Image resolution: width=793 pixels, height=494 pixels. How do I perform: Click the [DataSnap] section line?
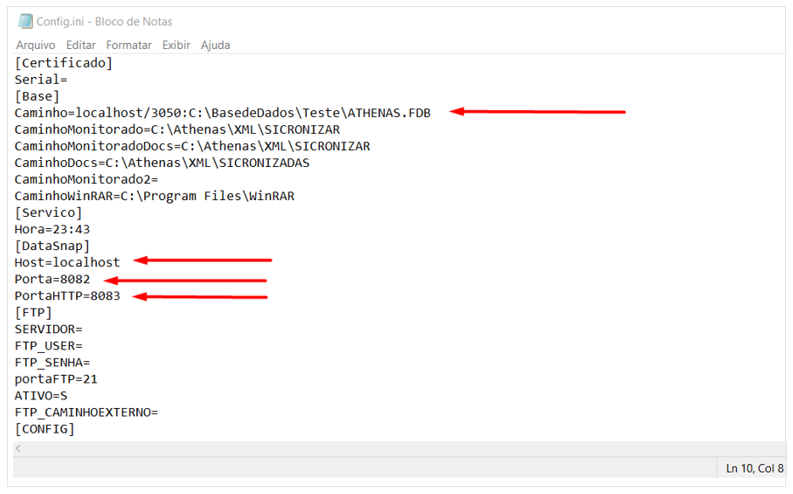pyautogui.click(x=52, y=246)
